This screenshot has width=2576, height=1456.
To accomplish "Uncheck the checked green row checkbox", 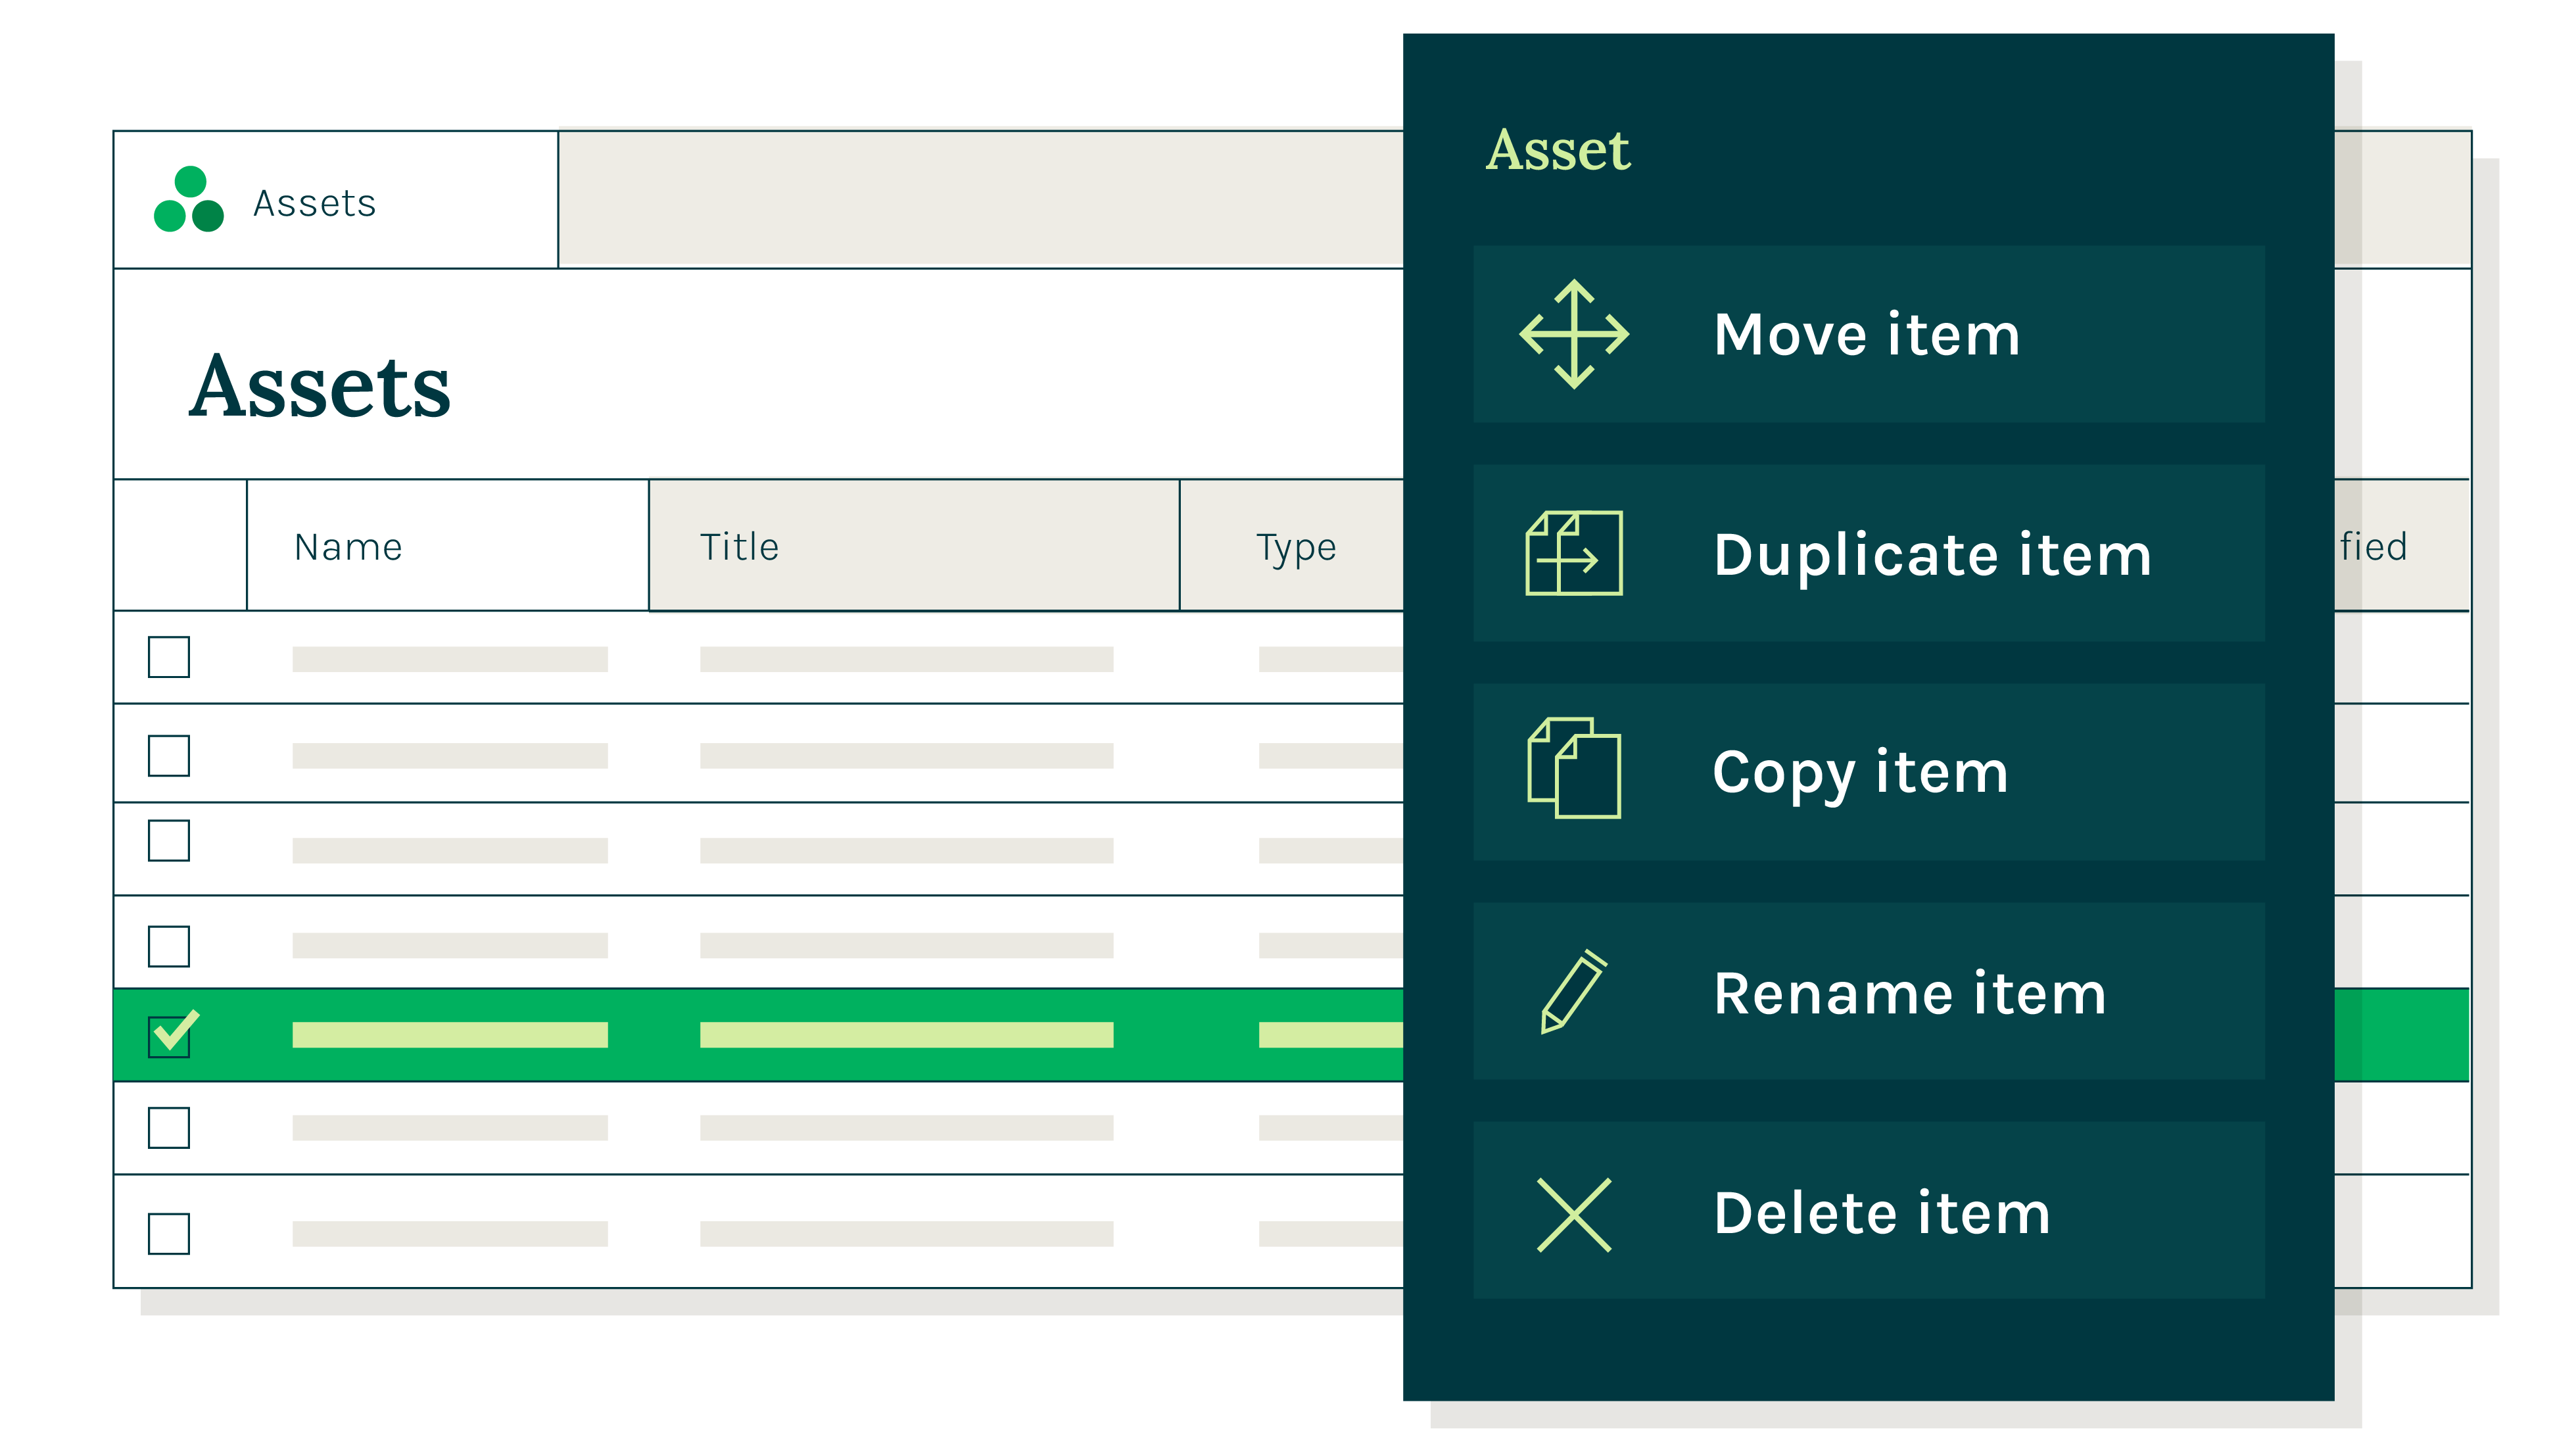I will coord(169,1035).
